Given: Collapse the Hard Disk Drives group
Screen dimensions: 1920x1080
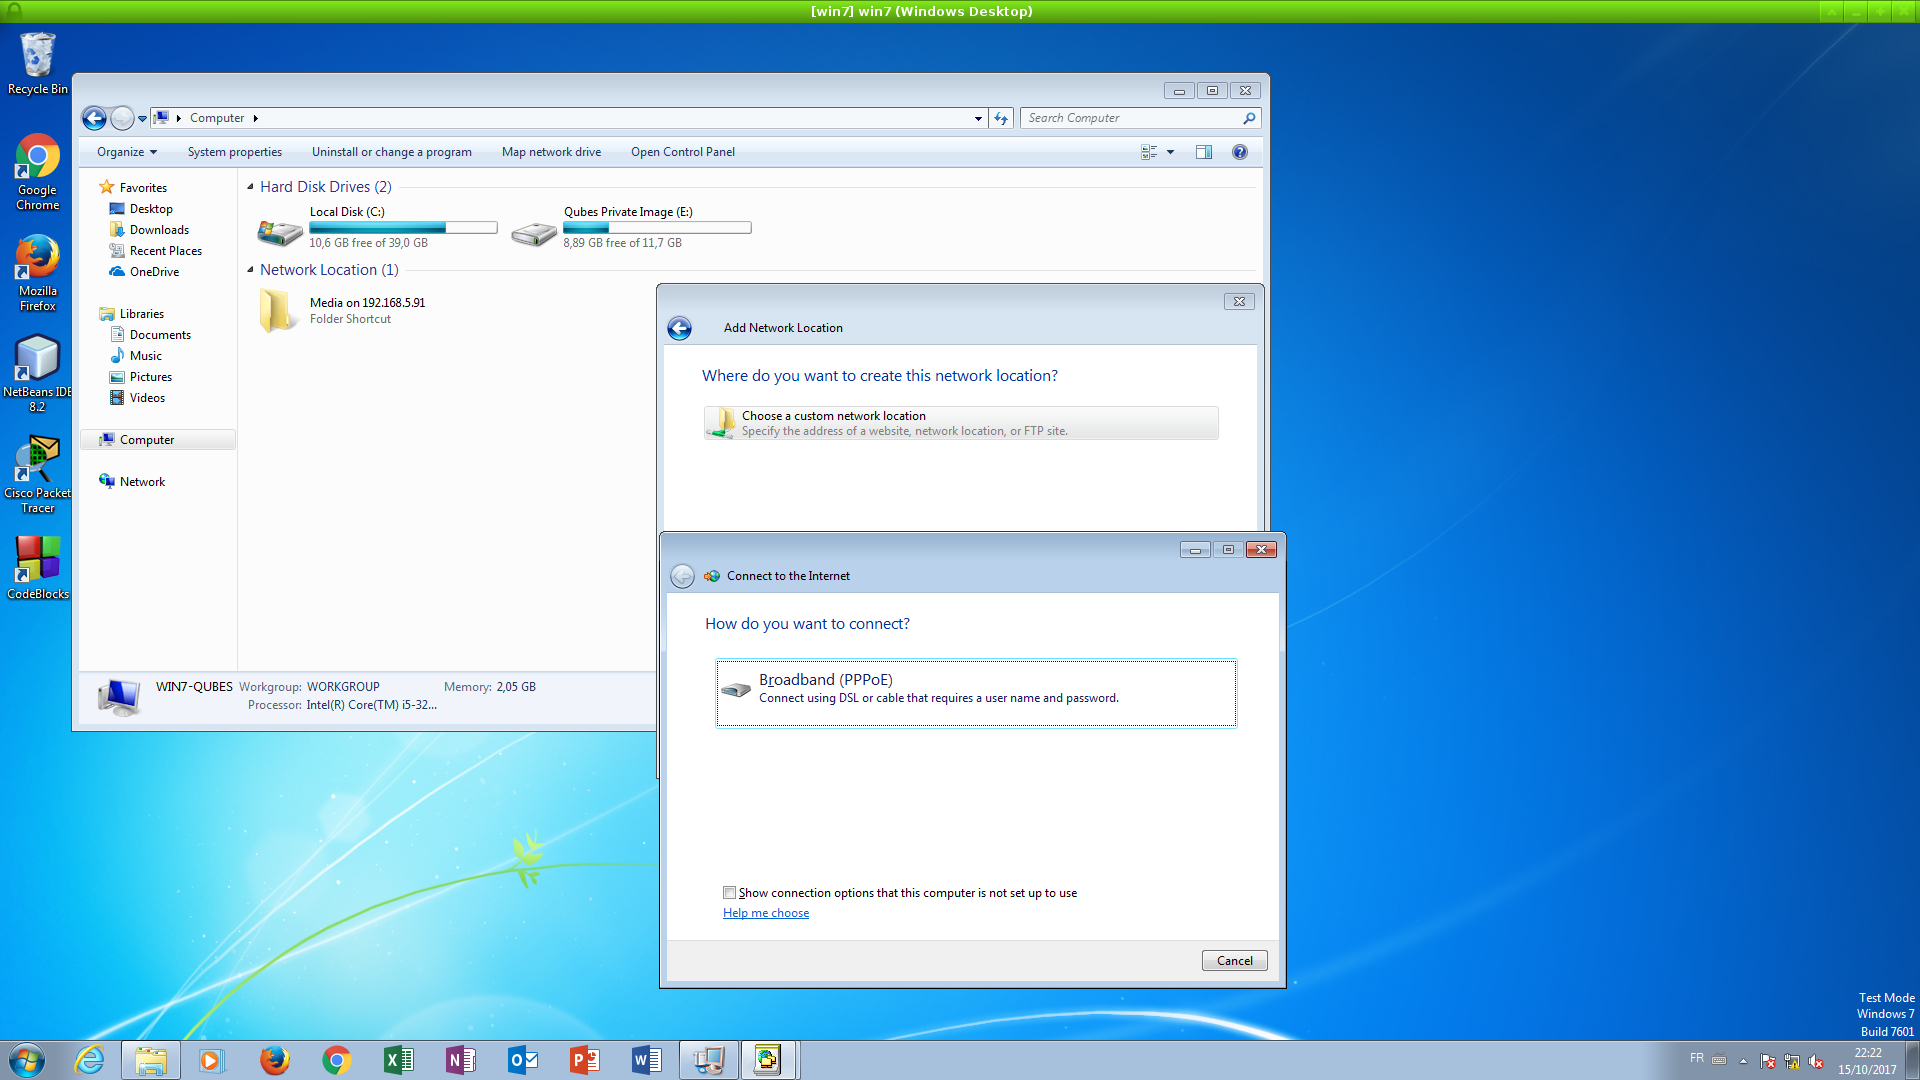Looking at the screenshot, I should [250, 187].
